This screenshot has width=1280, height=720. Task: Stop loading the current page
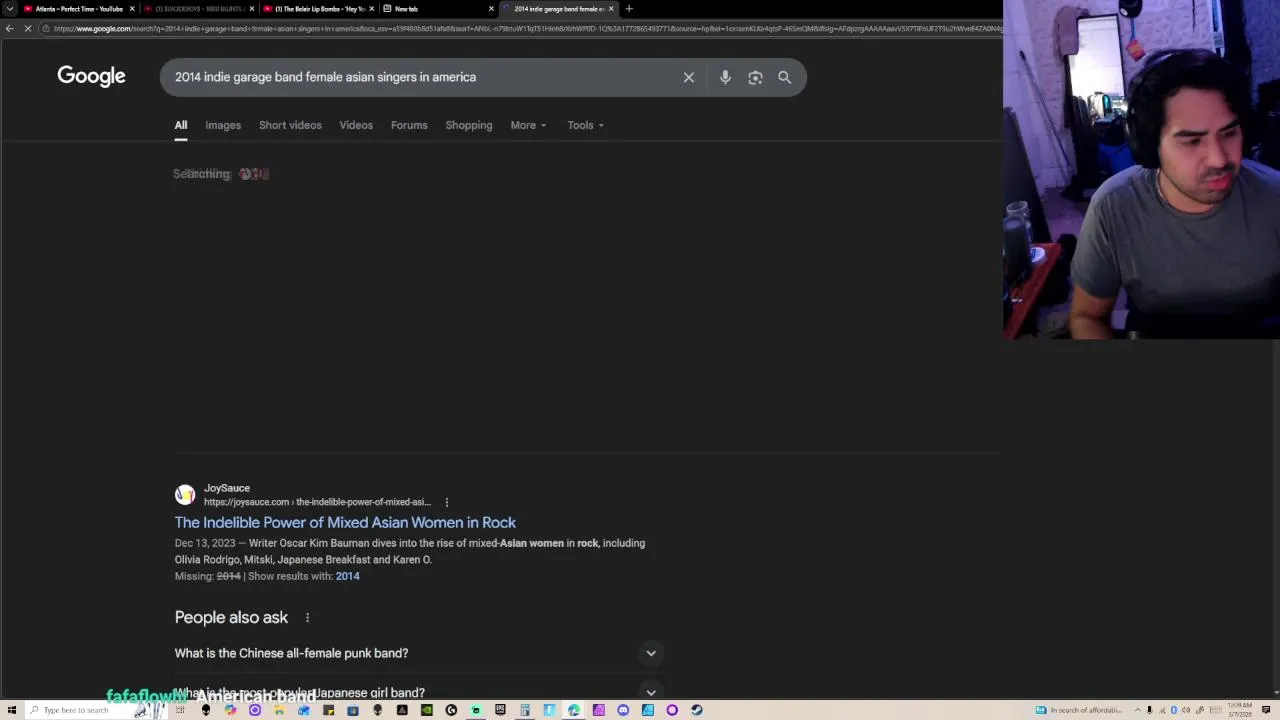pos(28,28)
